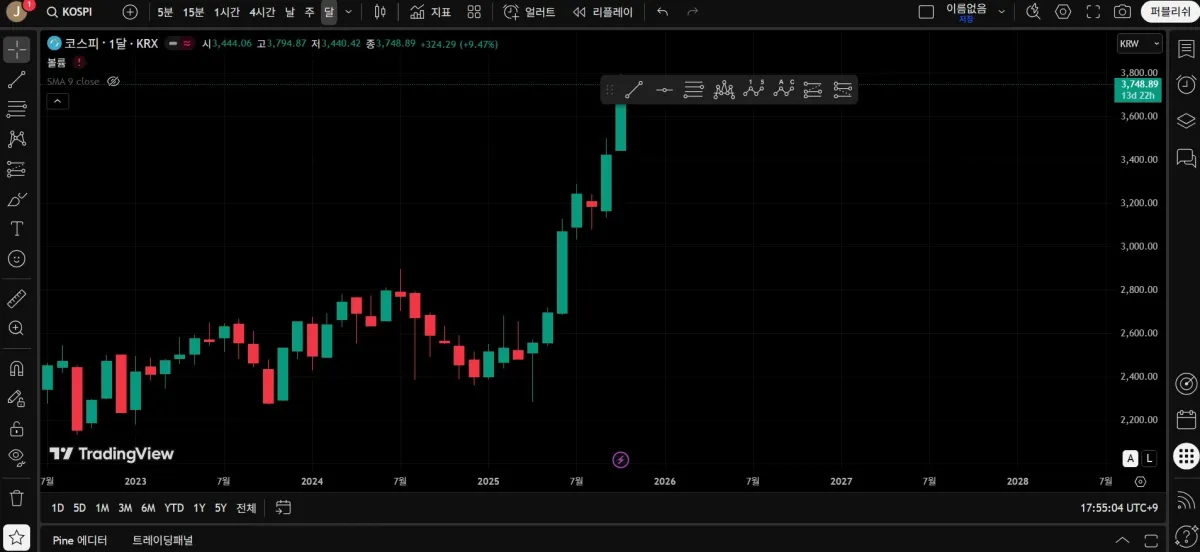The image size is (1200, 552).
Task: Switch to the 4시간 timeframe
Action: [x=263, y=12]
